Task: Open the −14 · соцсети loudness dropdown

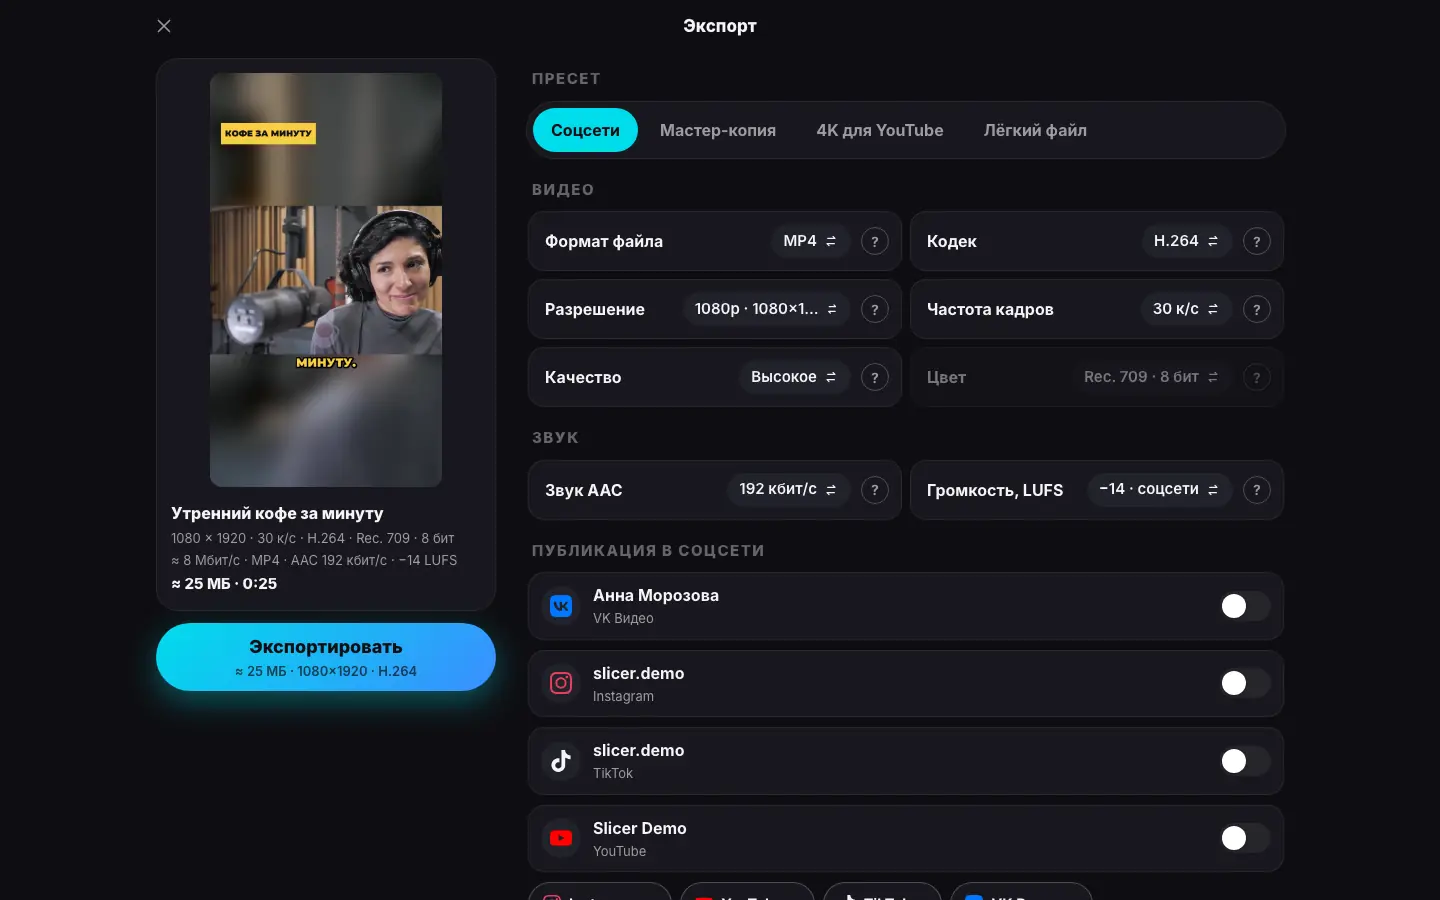Action: (x=1159, y=489)
